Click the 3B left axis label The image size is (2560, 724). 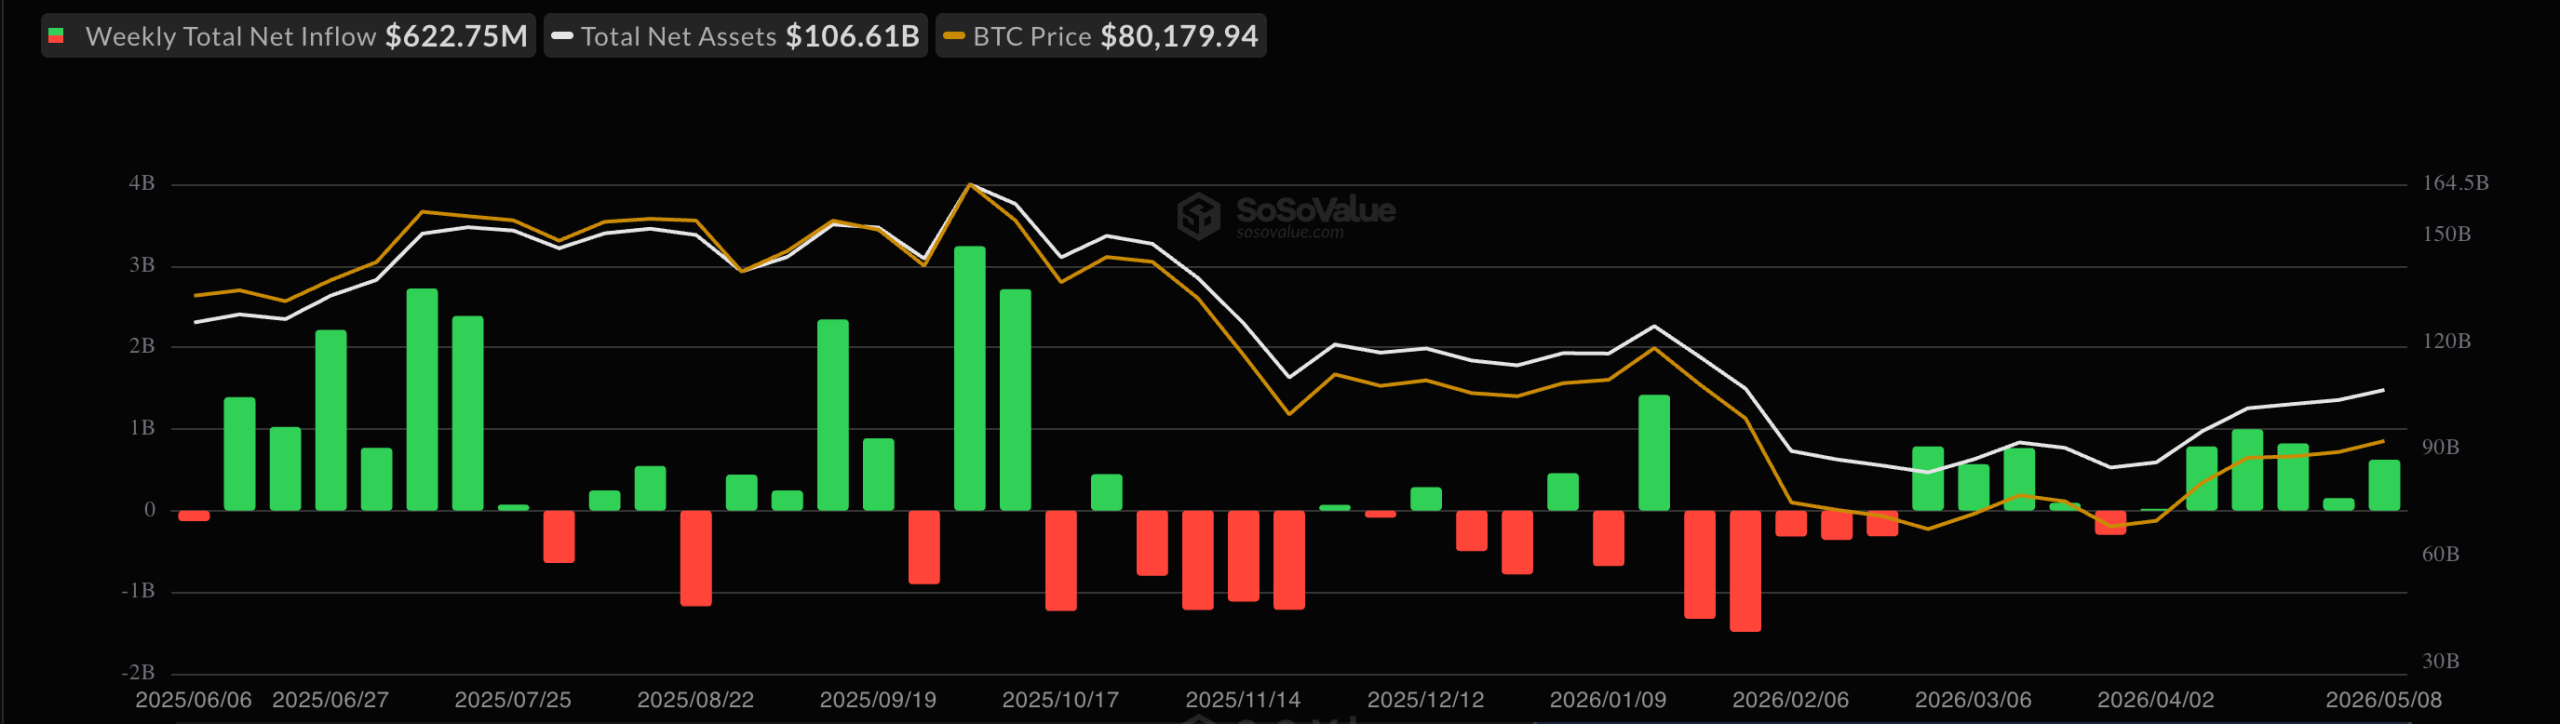click(x=142, y=265)
